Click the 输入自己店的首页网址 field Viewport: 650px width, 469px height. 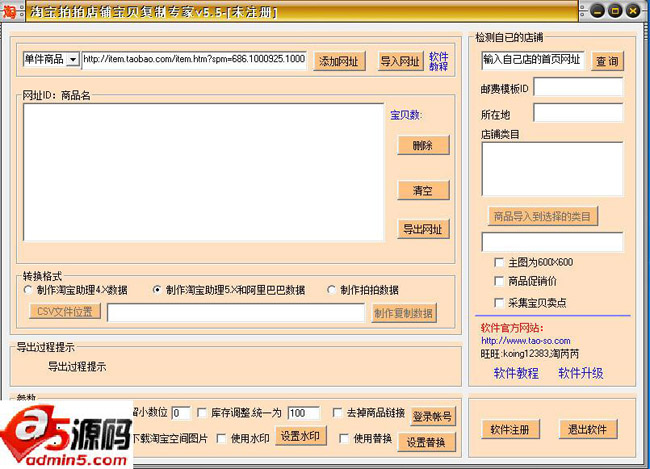click(x=533, y=60)
